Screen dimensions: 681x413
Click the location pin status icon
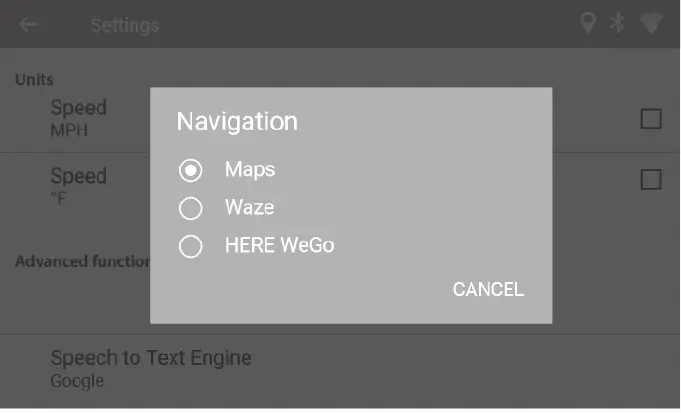click(588, 24)
